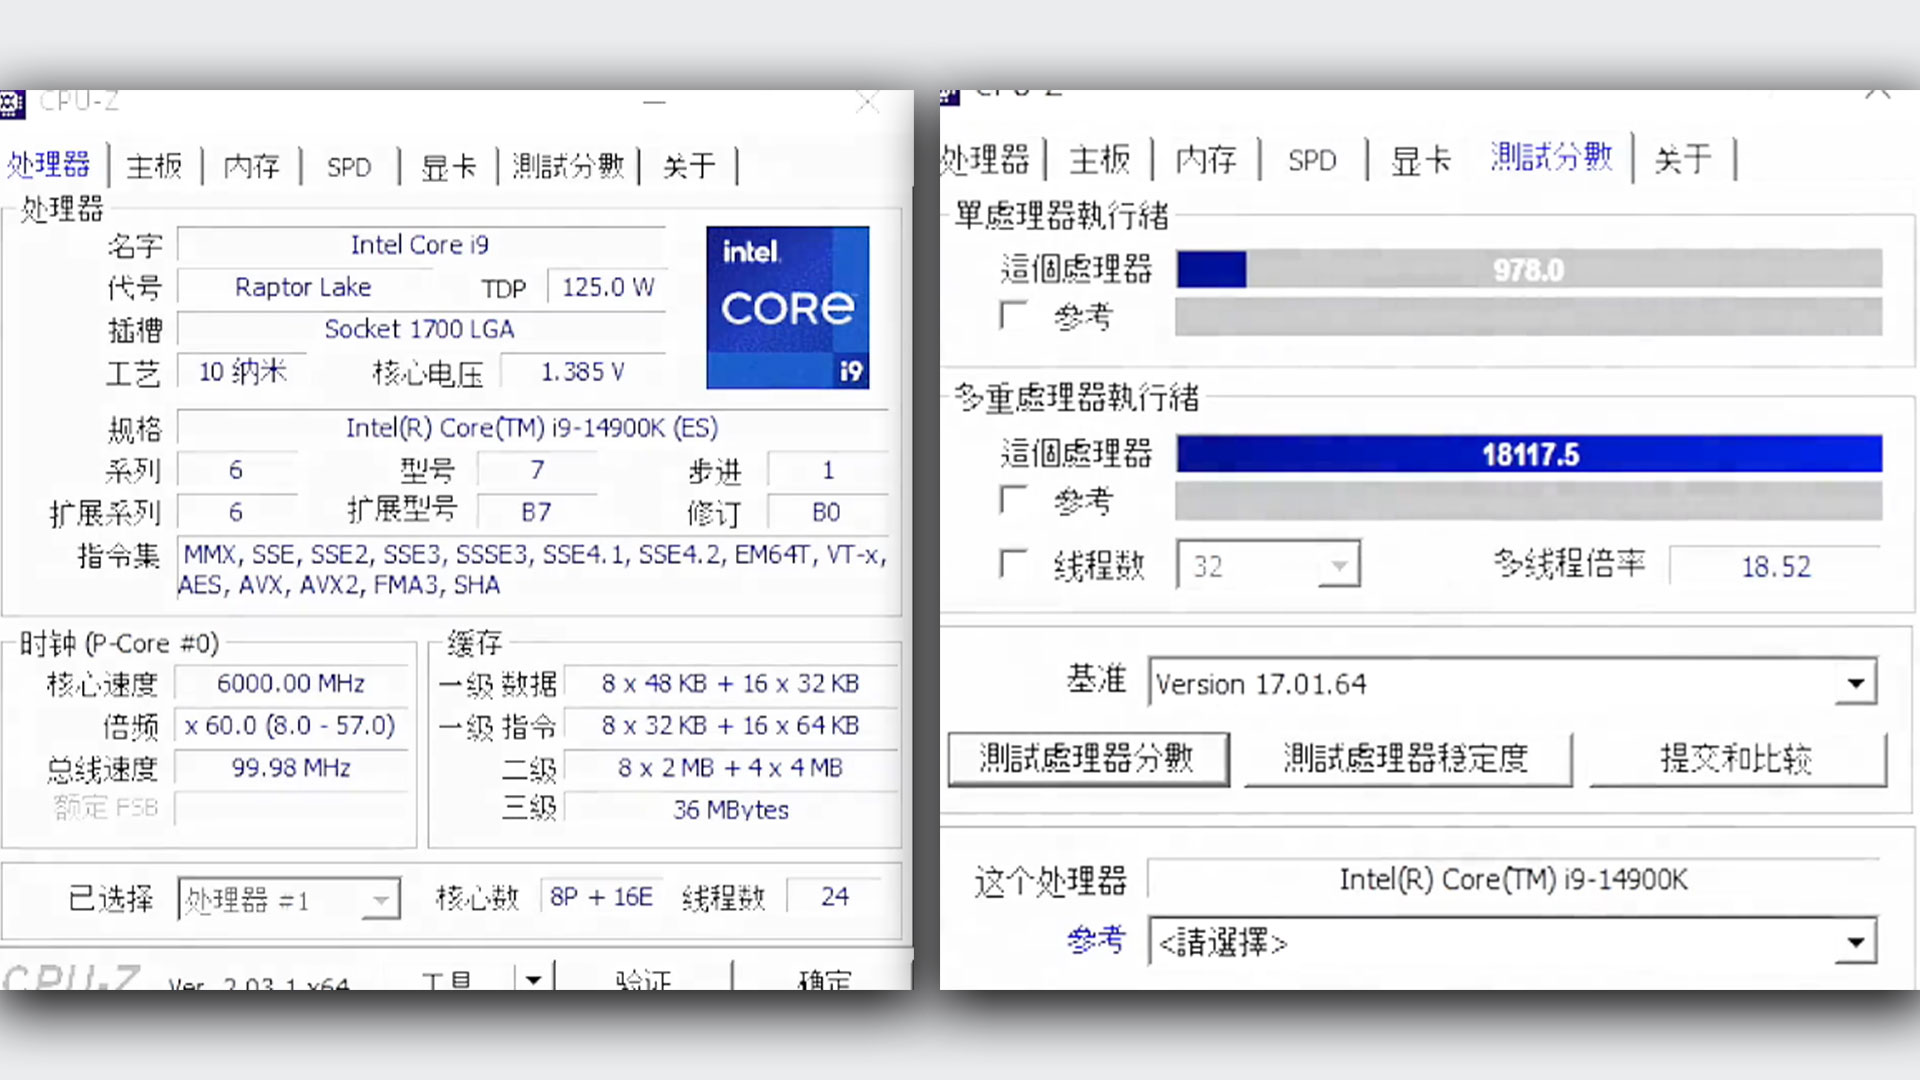Select 測試分數 tab in right window
This screenshot has height=1080, width=1920.
click(1551, 156)
